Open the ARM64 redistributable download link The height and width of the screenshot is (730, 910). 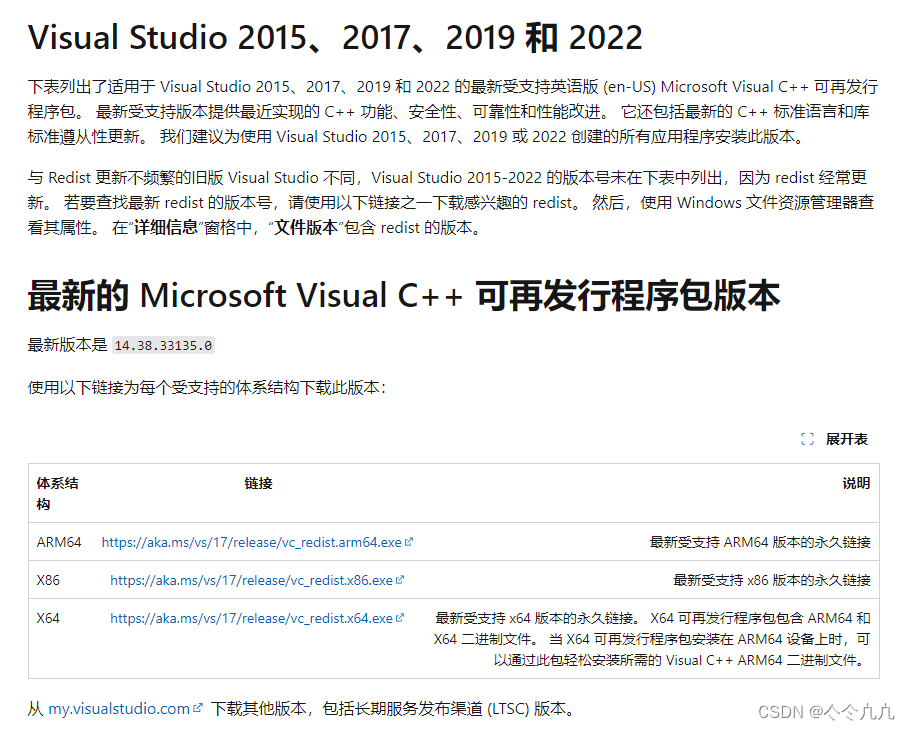point(249,541)
